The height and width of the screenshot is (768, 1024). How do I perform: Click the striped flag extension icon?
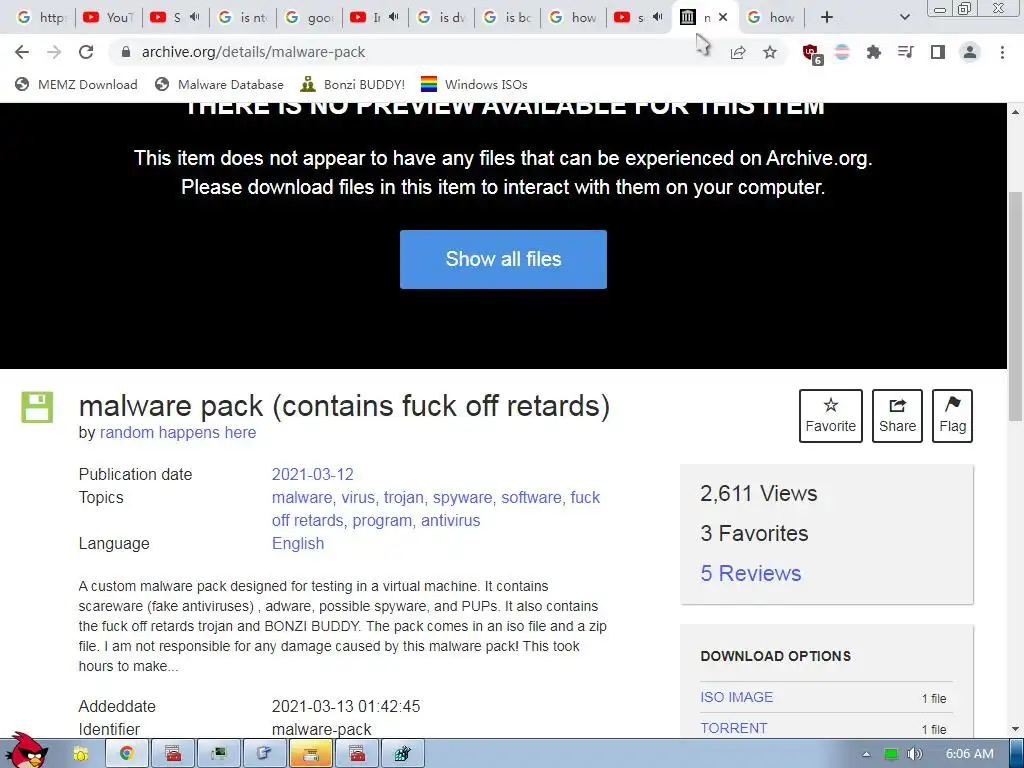842,52
